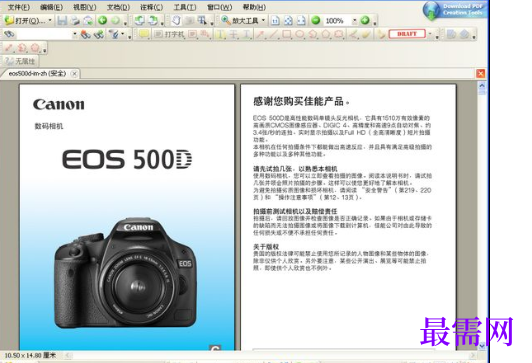Open the 文件(F) menu
The width and height of the screenshot is (532, 363).
19,7
